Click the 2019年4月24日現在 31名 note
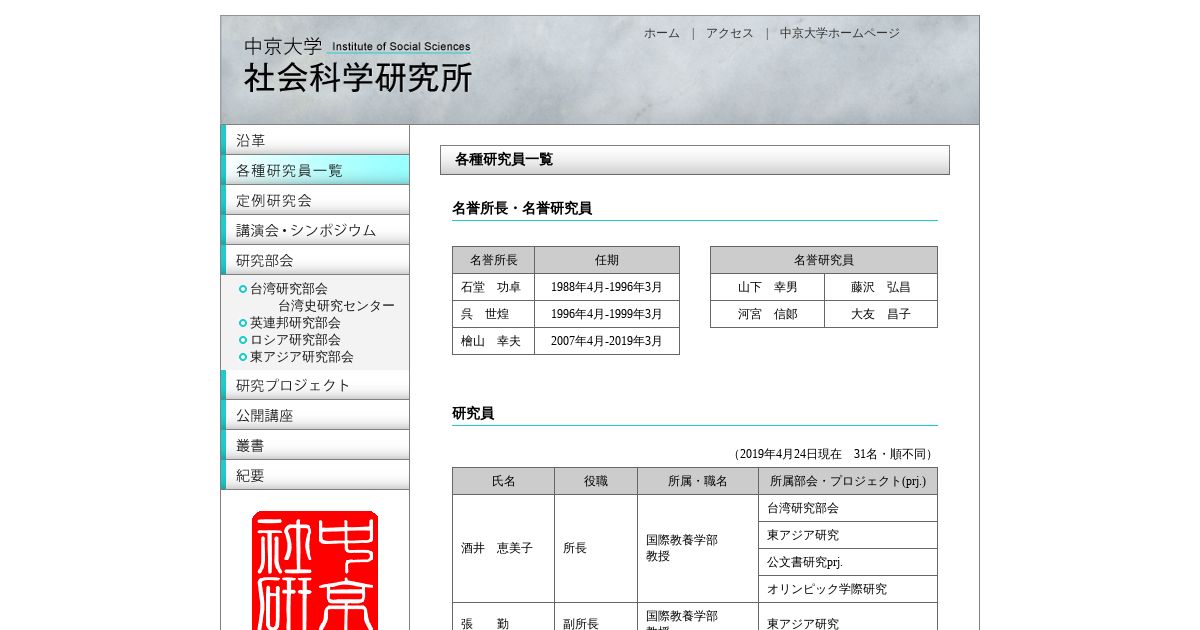Image resolution: width=1200 pixels, height=630 pixels. (x=833, y=454)
